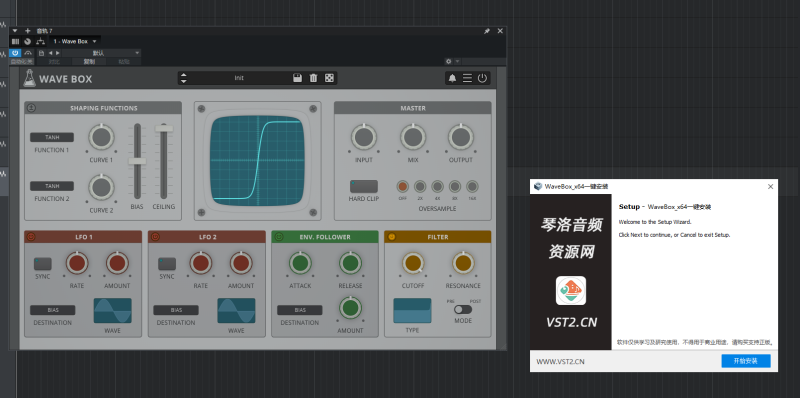Click the gear settings icon in host bar
Screen dimensions: 800x398
coord(448,61)
